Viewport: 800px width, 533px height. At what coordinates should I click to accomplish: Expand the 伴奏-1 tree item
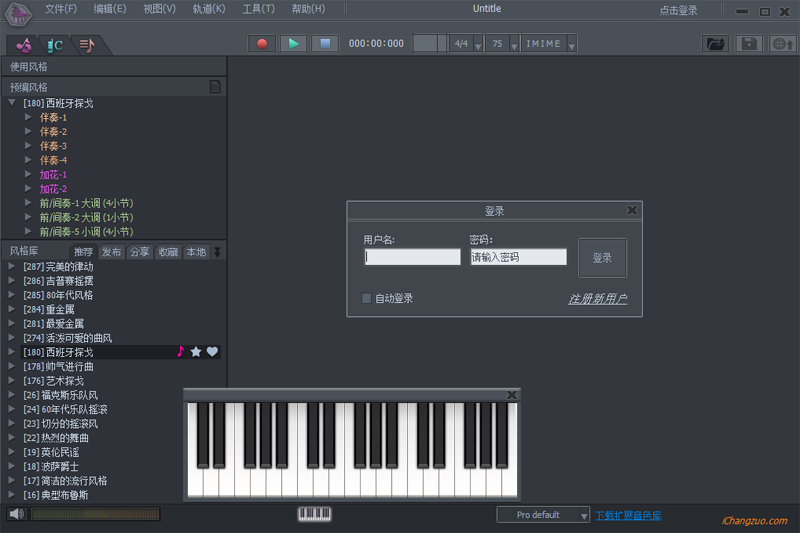click(x=29, y=118)
